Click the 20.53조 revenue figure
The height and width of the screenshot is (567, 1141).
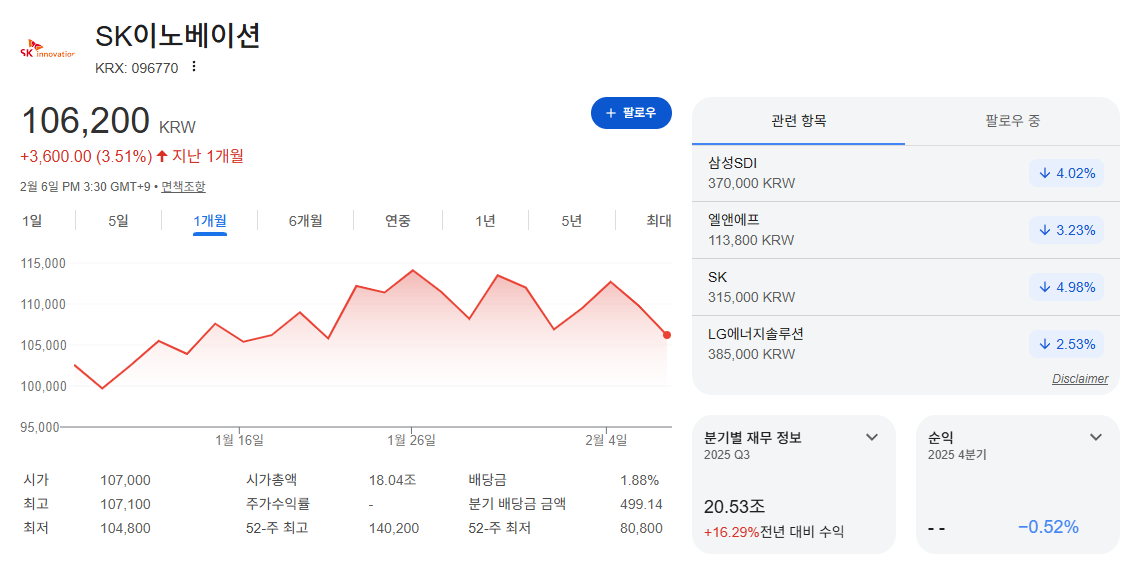(x=735, y=507)
